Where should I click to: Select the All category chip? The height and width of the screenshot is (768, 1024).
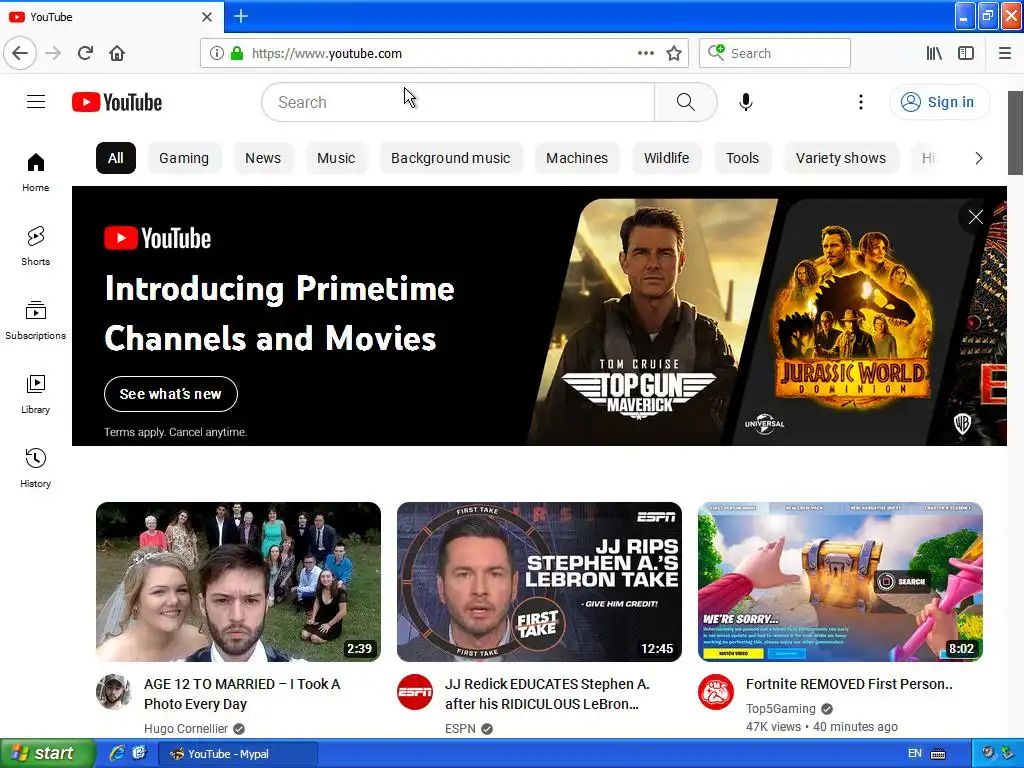[116, 158]
